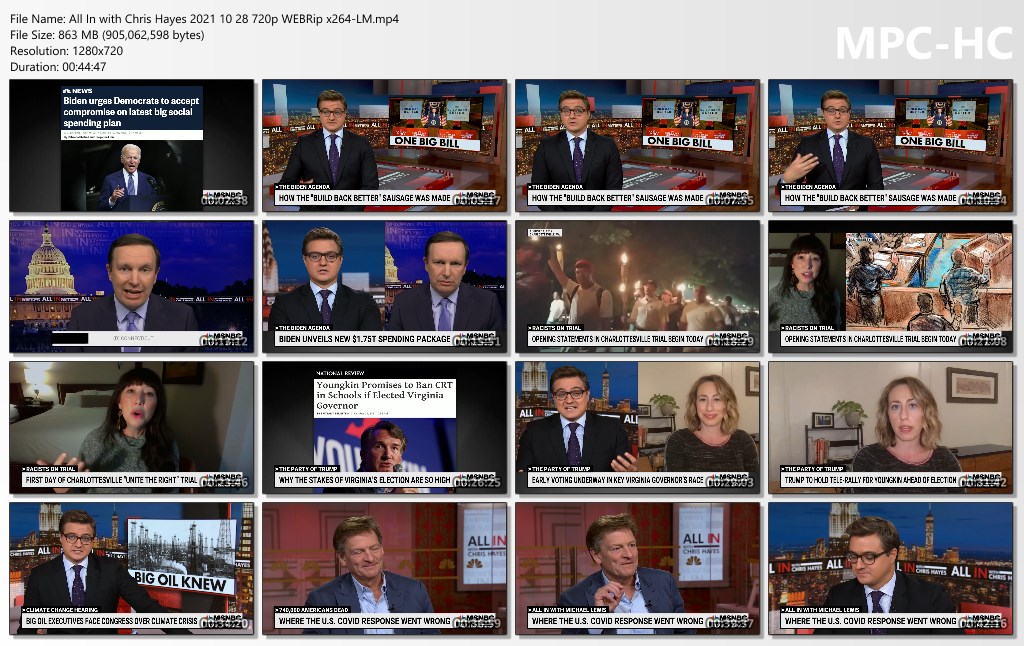Image resolution: width=1024 pixels, height=646 pixels.
Task: Open '740,000 Americans dead' Covid response thumbnail
Action: click(x=385, y=569)
